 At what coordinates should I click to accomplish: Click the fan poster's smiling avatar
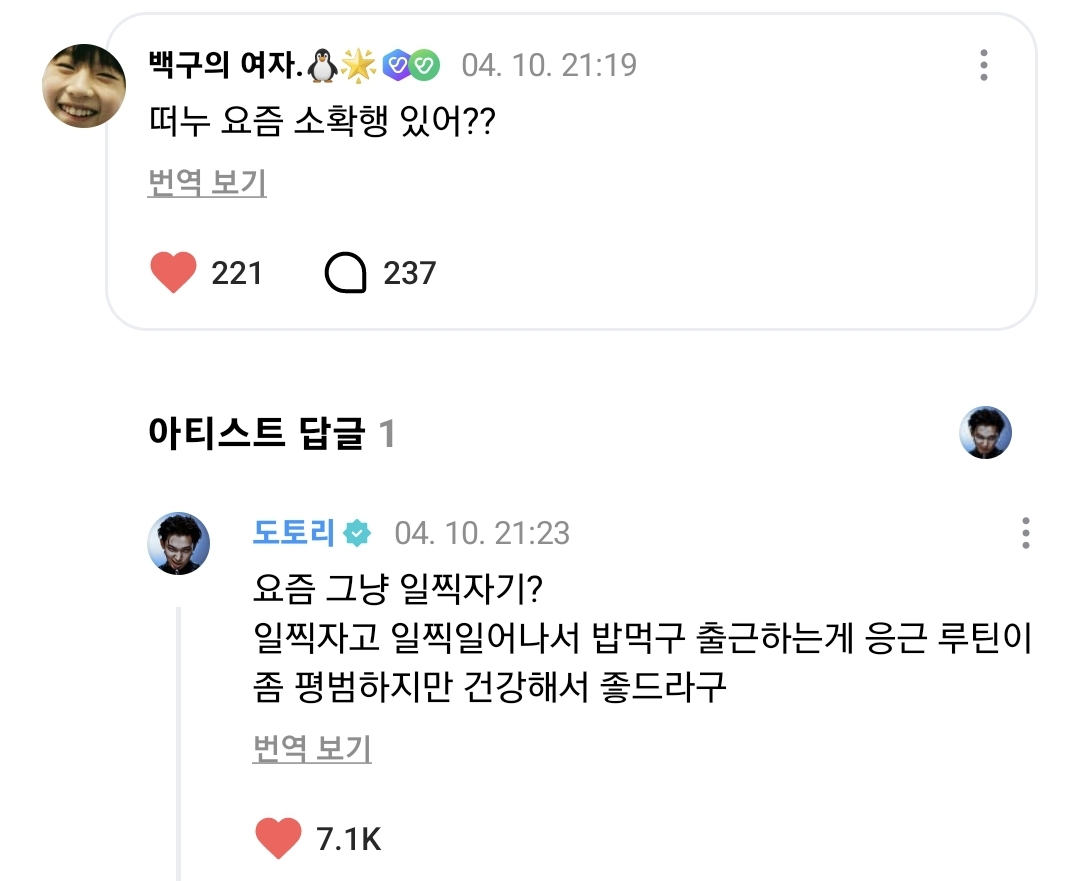pyautogui.click(x=83, y=85)
